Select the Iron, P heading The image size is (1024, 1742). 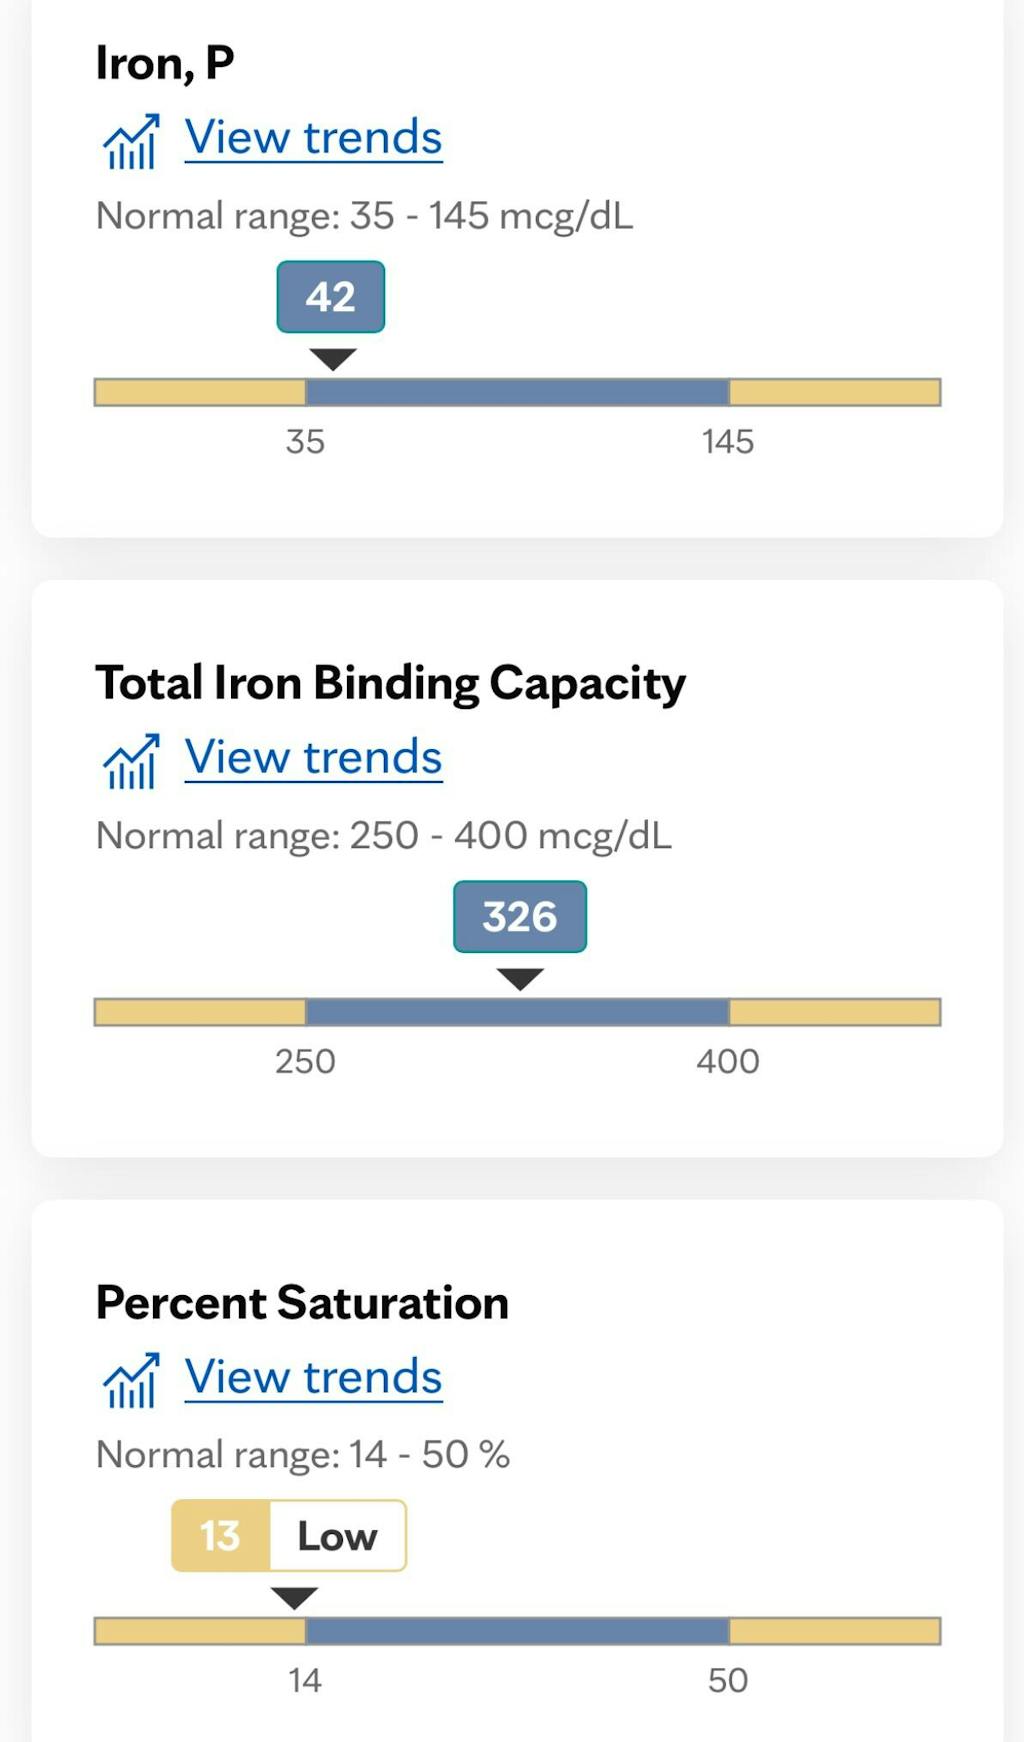pos(165,63)
